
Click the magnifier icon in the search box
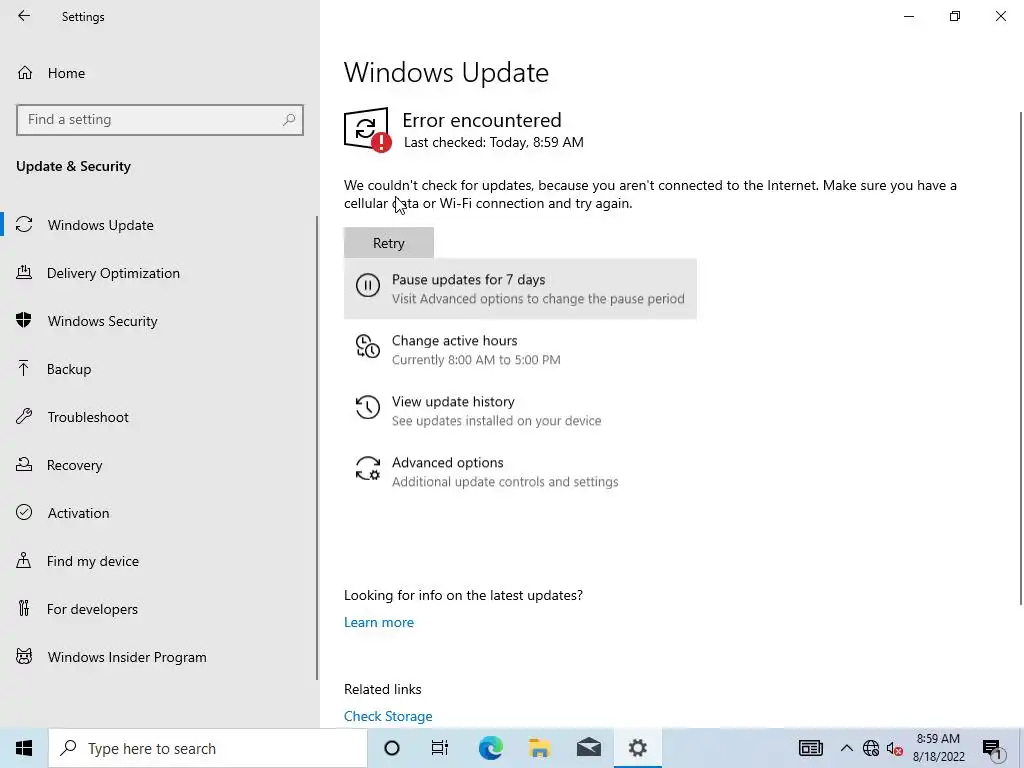289,120
